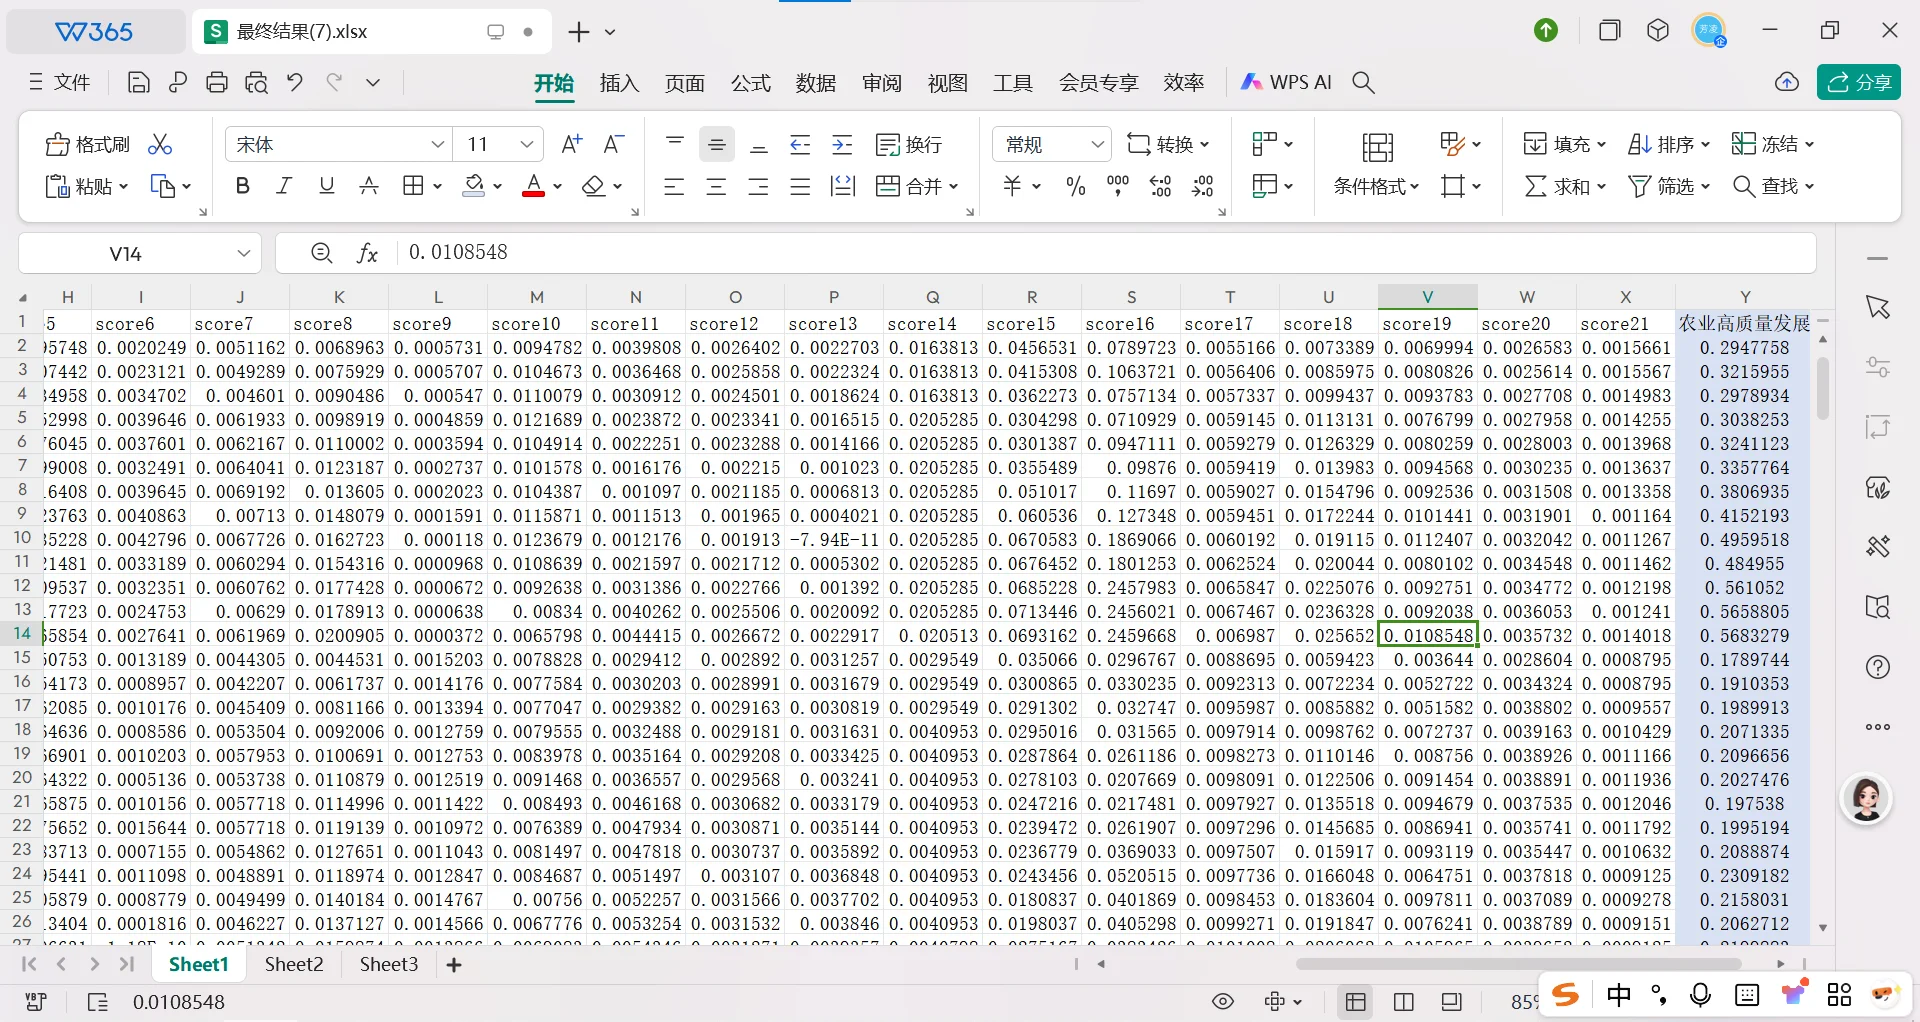Screen dimensions: 1920x1022
Task: Toggle underline formatting
Action: [326, 186]
